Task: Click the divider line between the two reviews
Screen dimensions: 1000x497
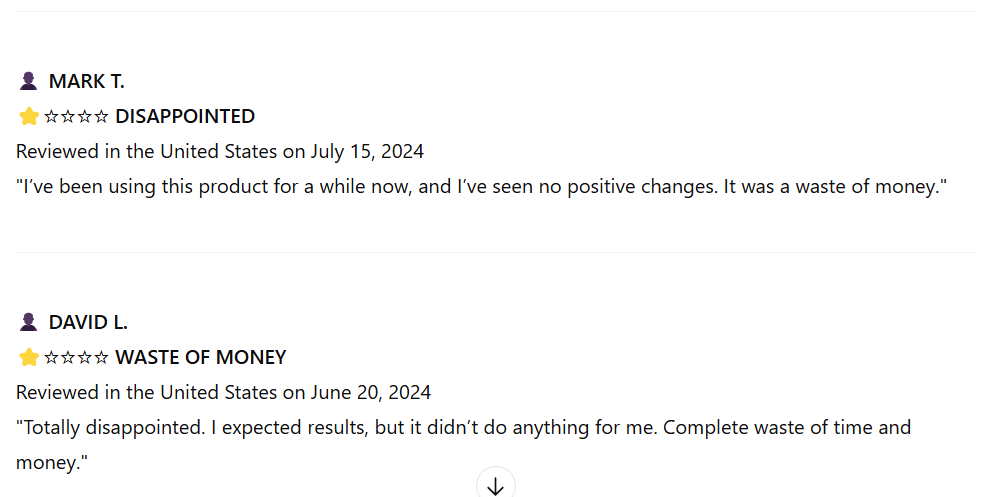Action: 496,252
